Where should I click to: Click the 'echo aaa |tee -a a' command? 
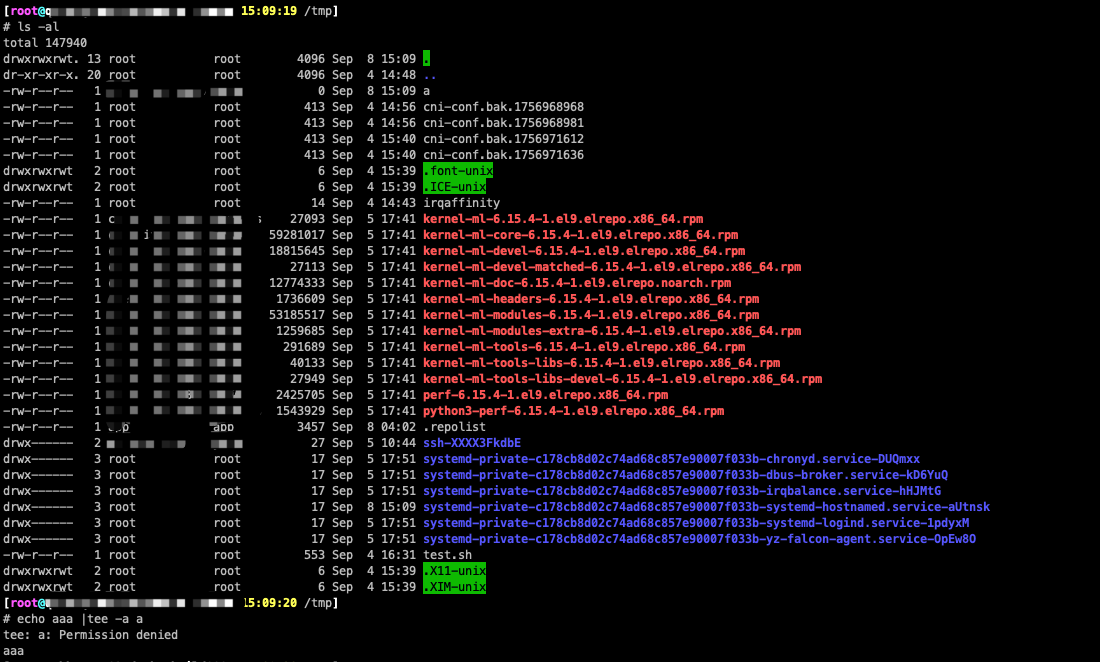pyautogui.click(x=80, y=619)
